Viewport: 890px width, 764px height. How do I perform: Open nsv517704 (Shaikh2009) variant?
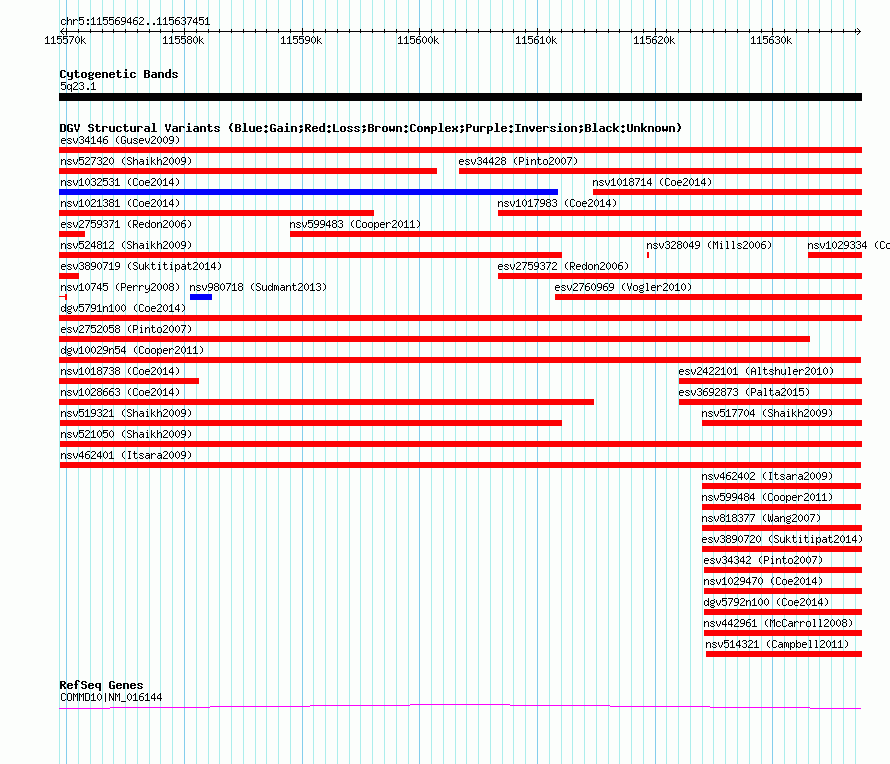click(x=767, y=413)
